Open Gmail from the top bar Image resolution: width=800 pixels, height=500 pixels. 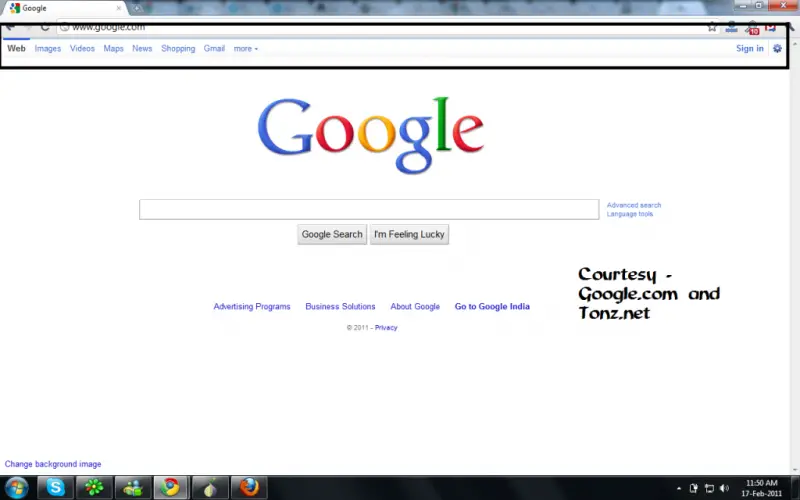coord(214,48)
